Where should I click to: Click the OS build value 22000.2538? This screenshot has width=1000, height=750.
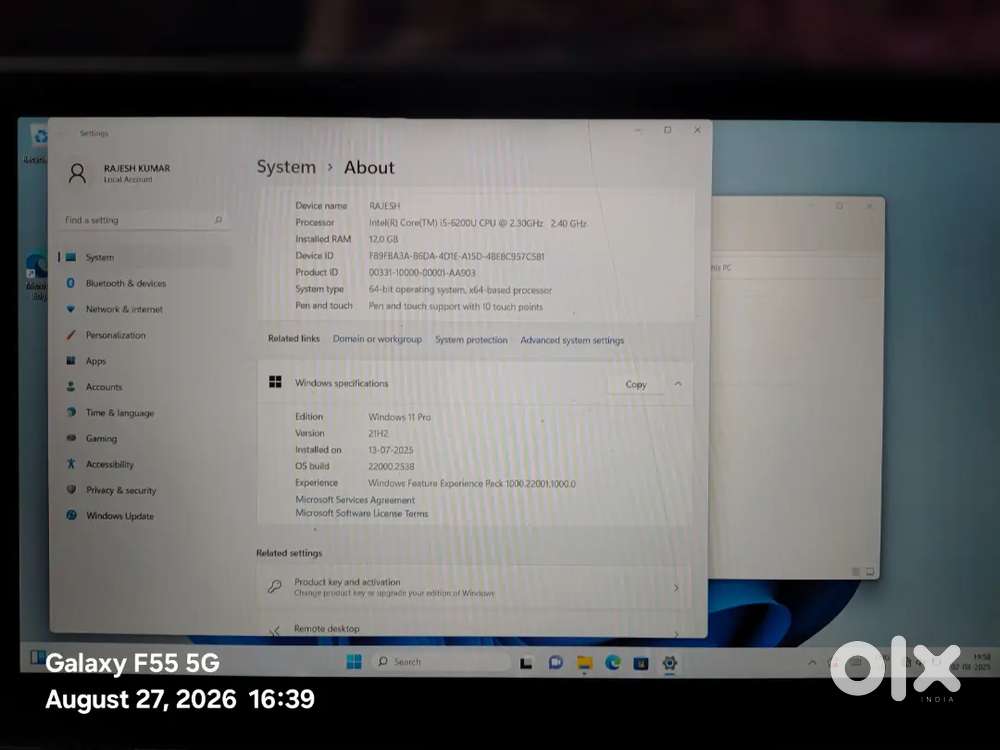coord(391,467)
